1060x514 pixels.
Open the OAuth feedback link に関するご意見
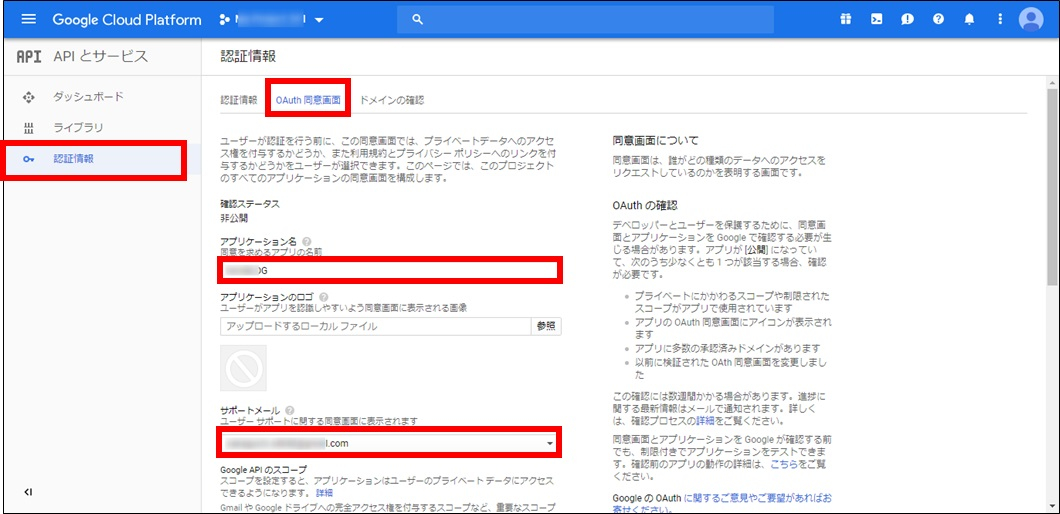(x=757, y=498)
